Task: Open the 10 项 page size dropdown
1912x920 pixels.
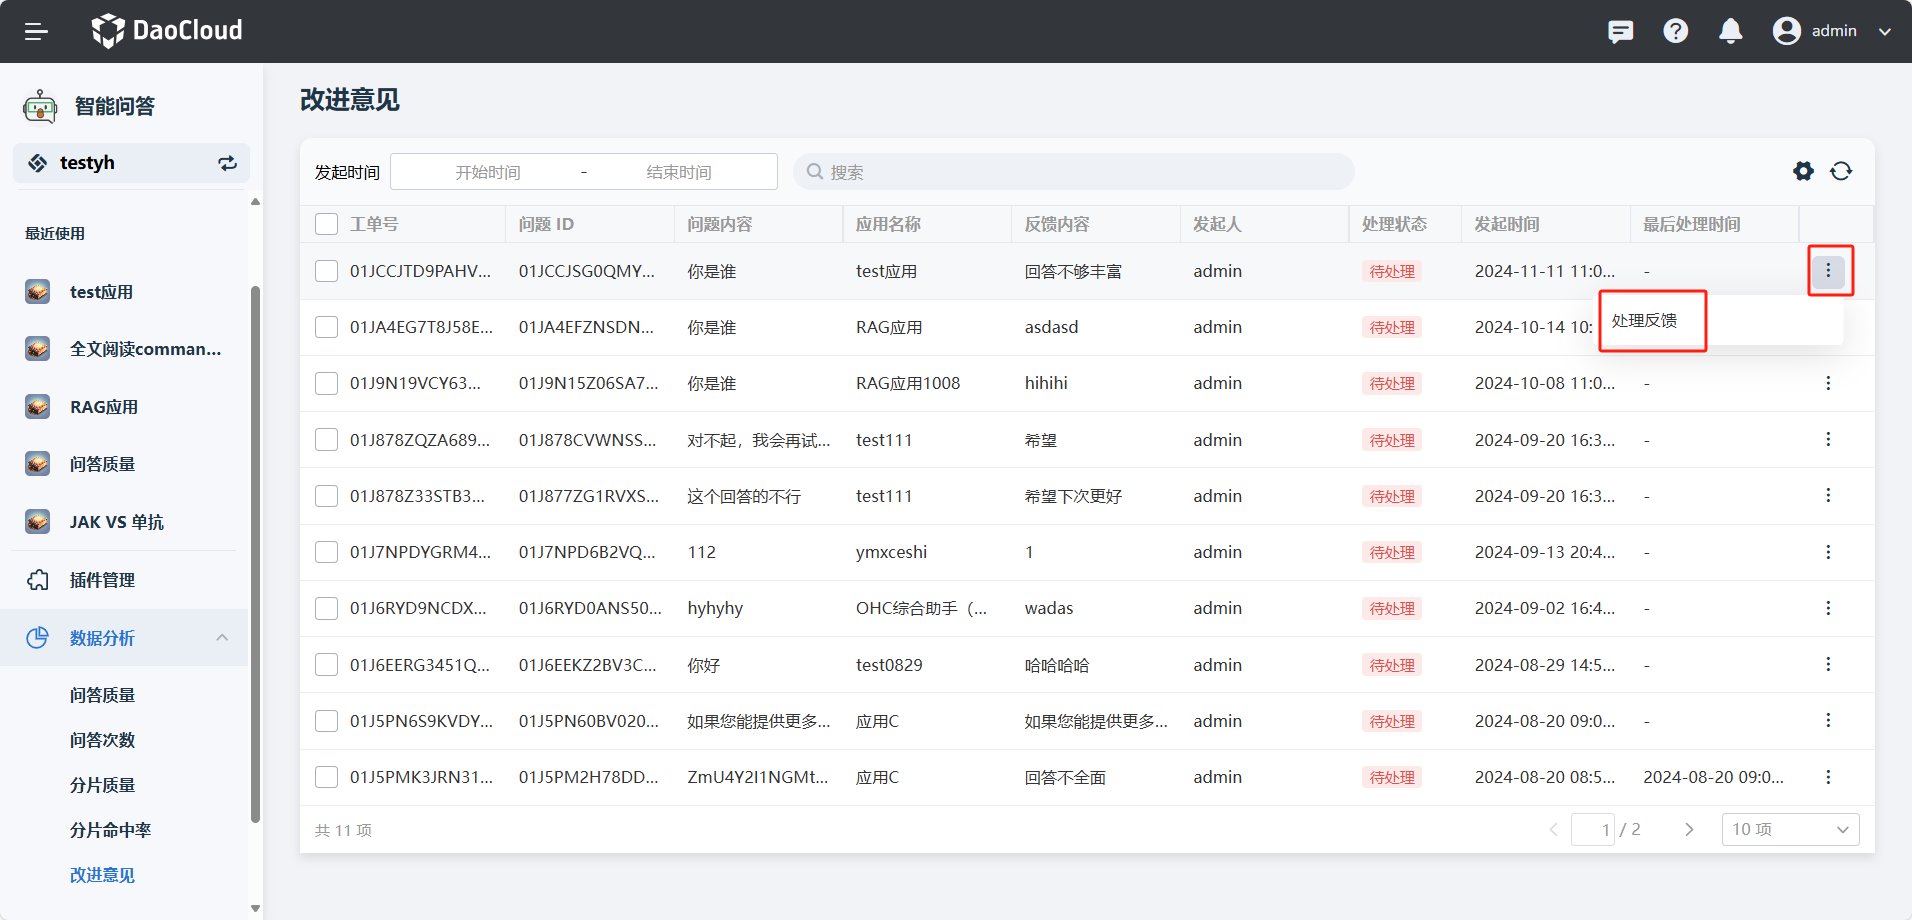Action: click(1789, 829)
